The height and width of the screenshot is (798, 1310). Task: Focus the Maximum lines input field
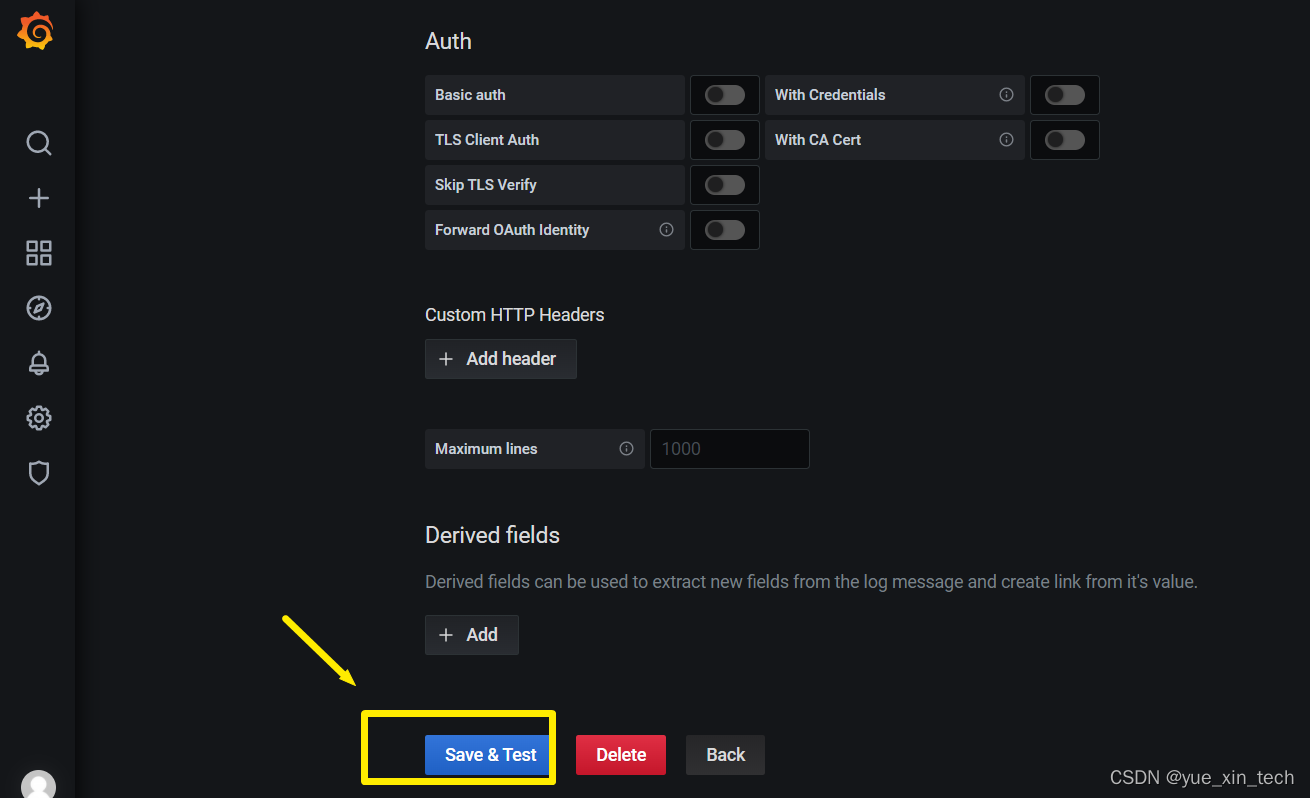click(x=730, y=449)
